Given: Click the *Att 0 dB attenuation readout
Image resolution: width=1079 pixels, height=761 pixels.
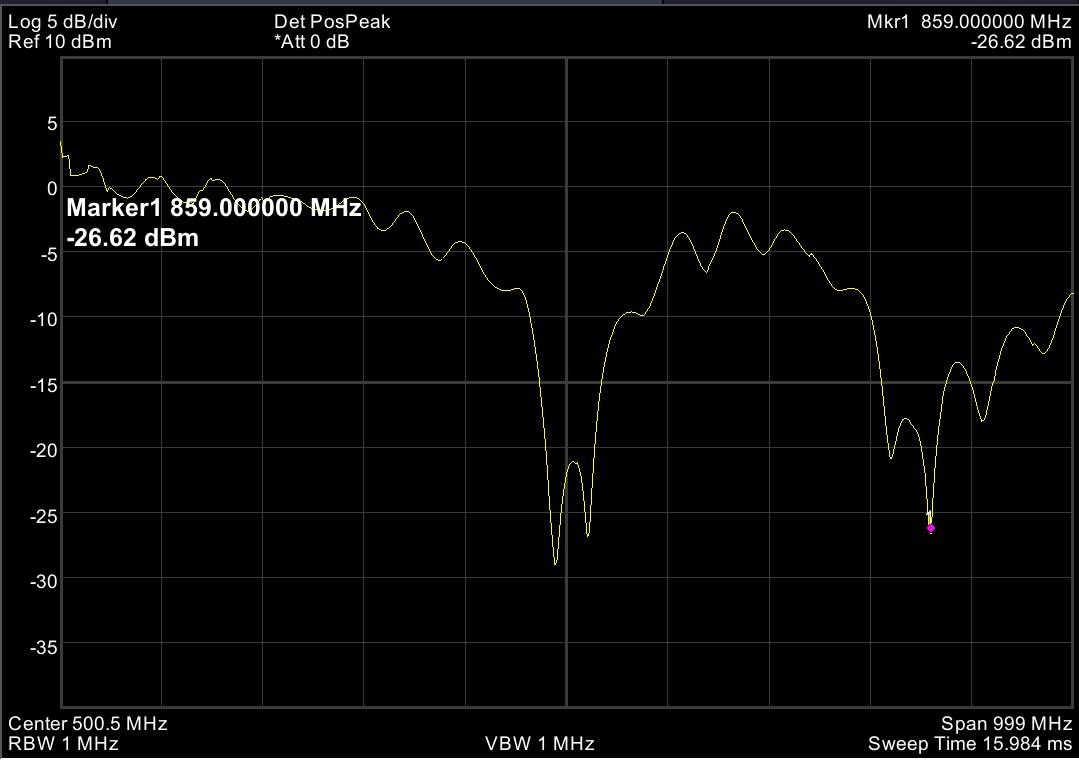Looking at the screenshot, I should [x=311, y=42].
